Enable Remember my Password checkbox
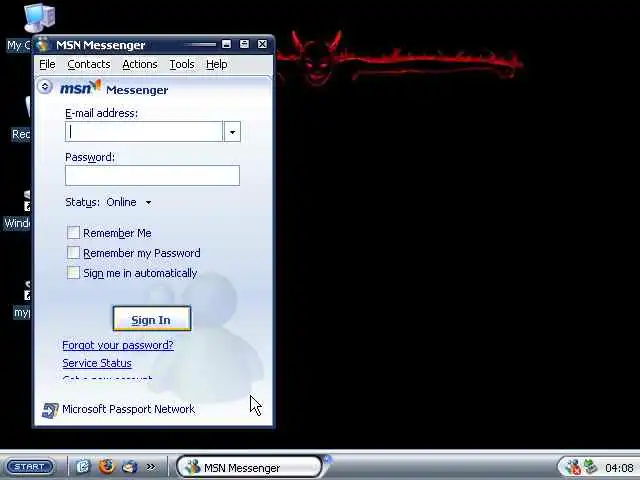Viewport: 640px width, 480px height. (73, 253)
